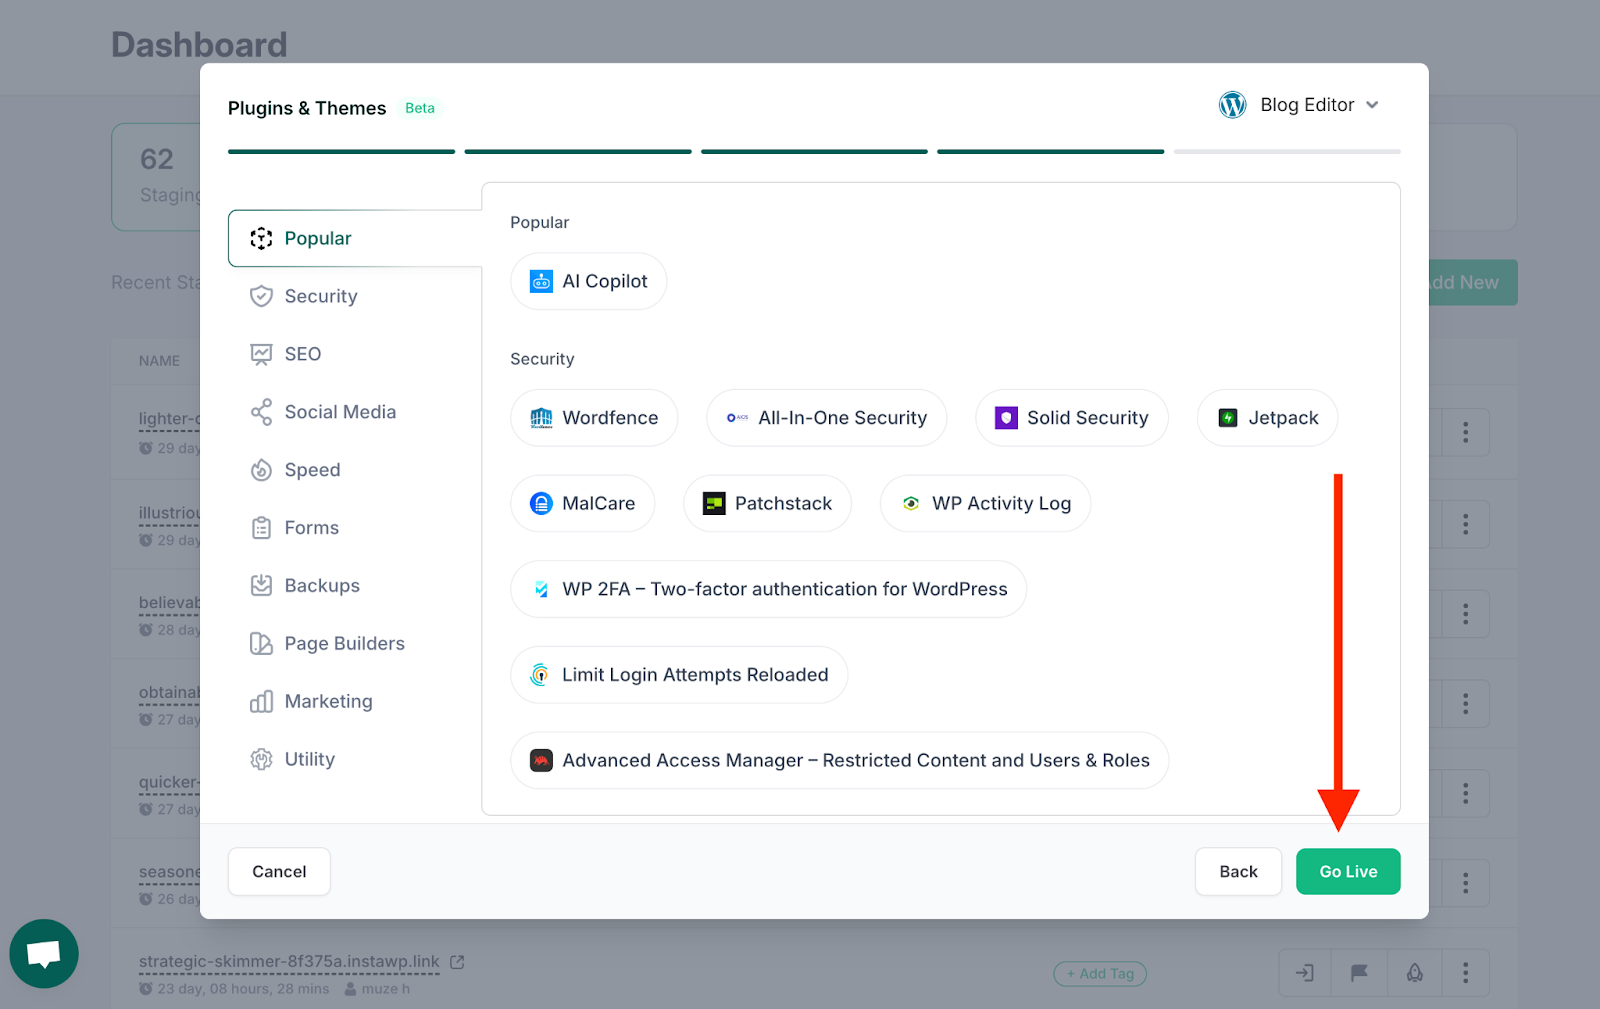Click the WordPress logo icon

pyautogui.click(x=1233, y=105)
